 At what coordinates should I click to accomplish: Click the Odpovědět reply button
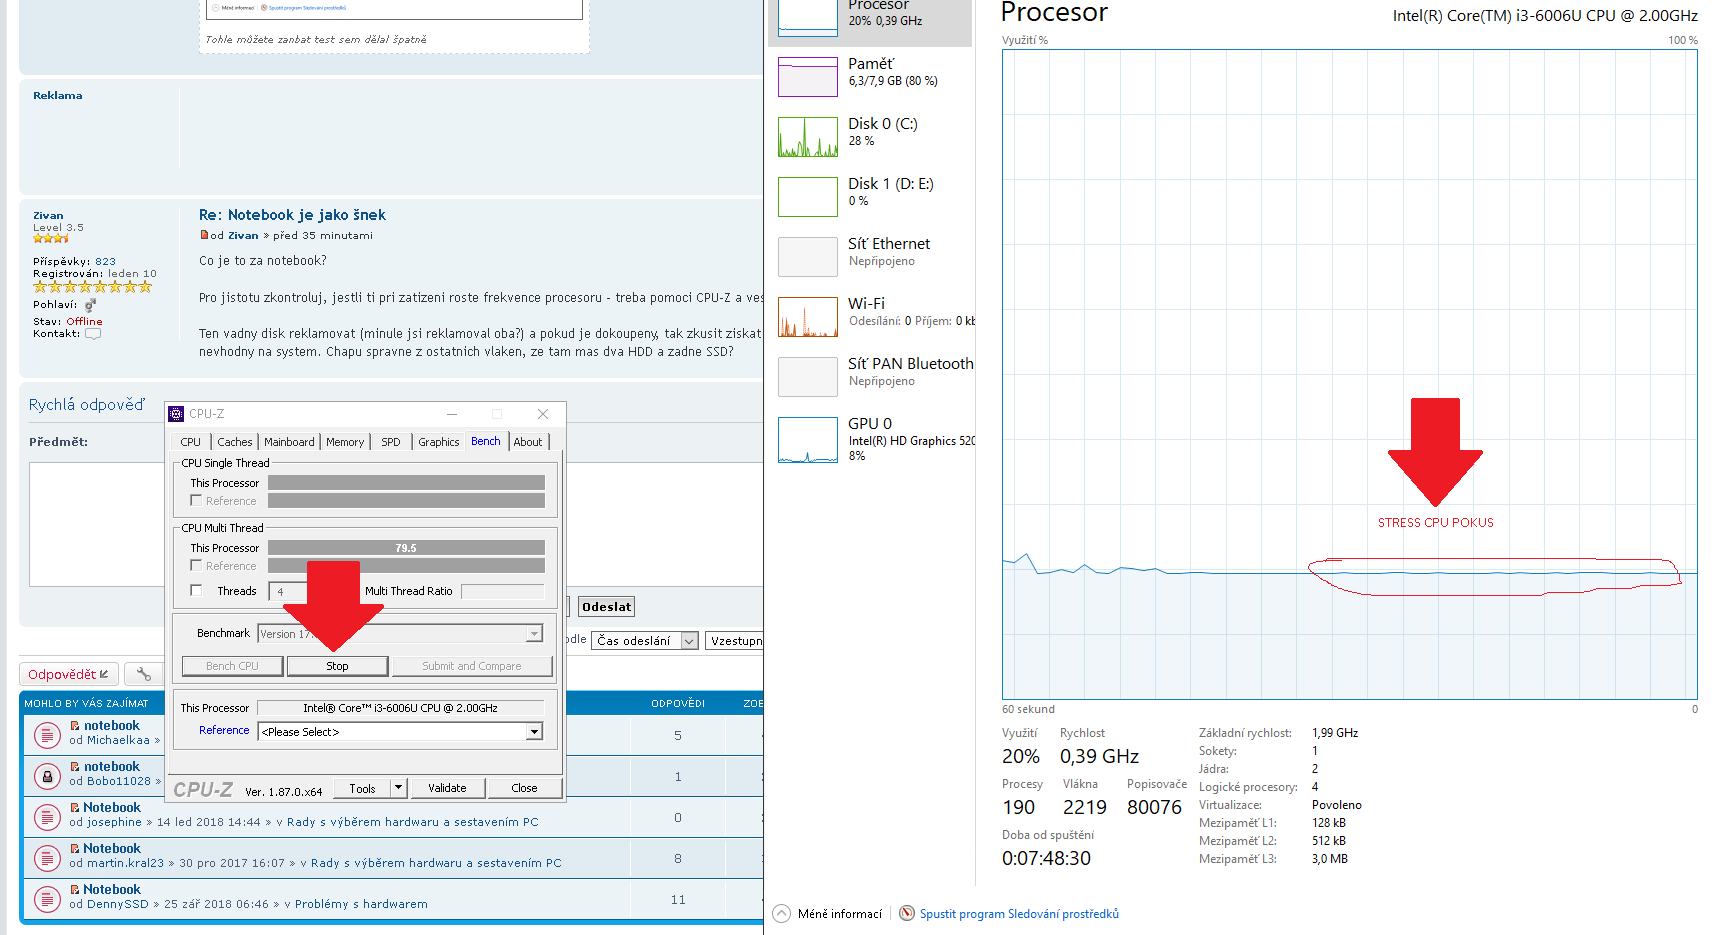pyautogui.click(x=69, y=674)
